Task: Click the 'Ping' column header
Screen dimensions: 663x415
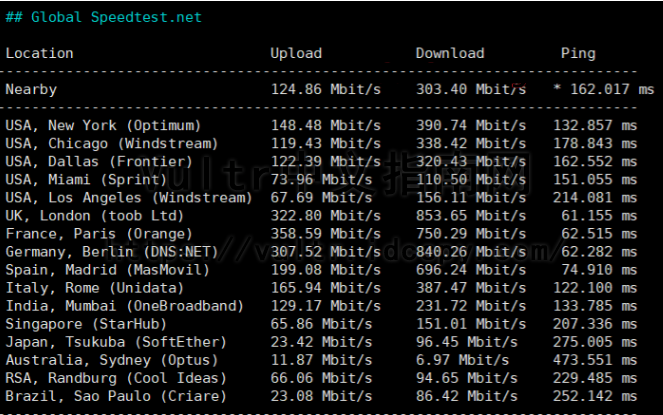Action: 578,54
